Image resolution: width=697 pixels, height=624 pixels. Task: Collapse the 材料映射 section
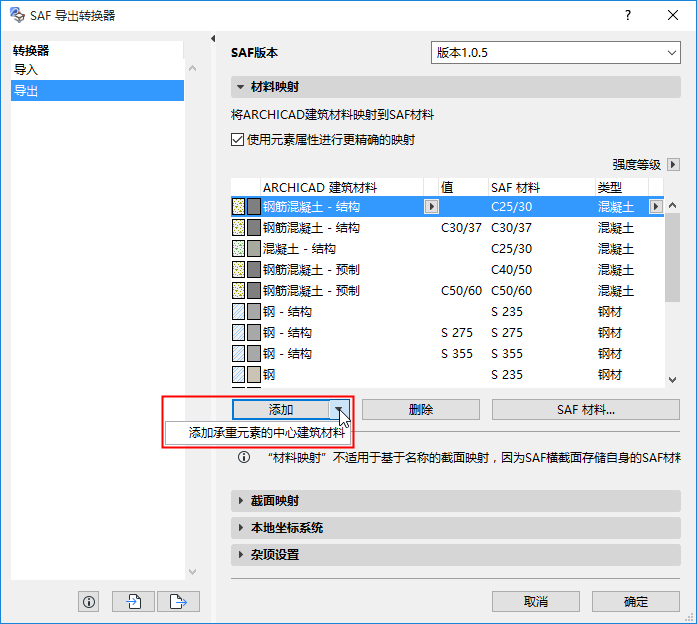click(240, 87)
